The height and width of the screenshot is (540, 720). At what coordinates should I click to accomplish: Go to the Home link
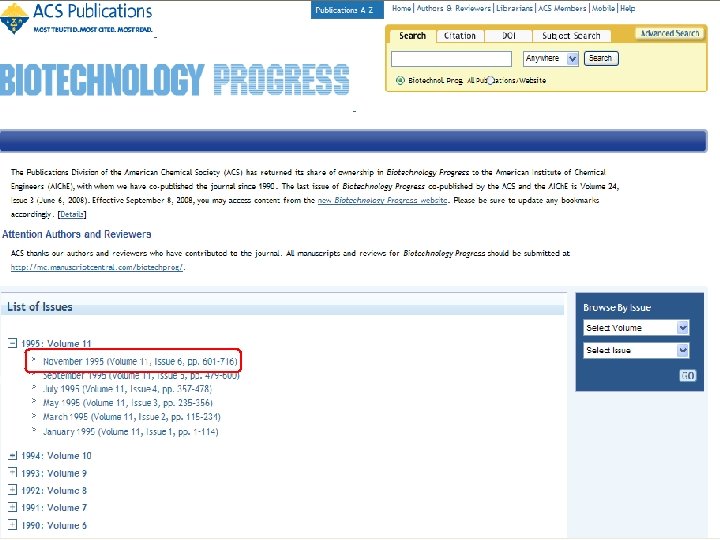401,8
